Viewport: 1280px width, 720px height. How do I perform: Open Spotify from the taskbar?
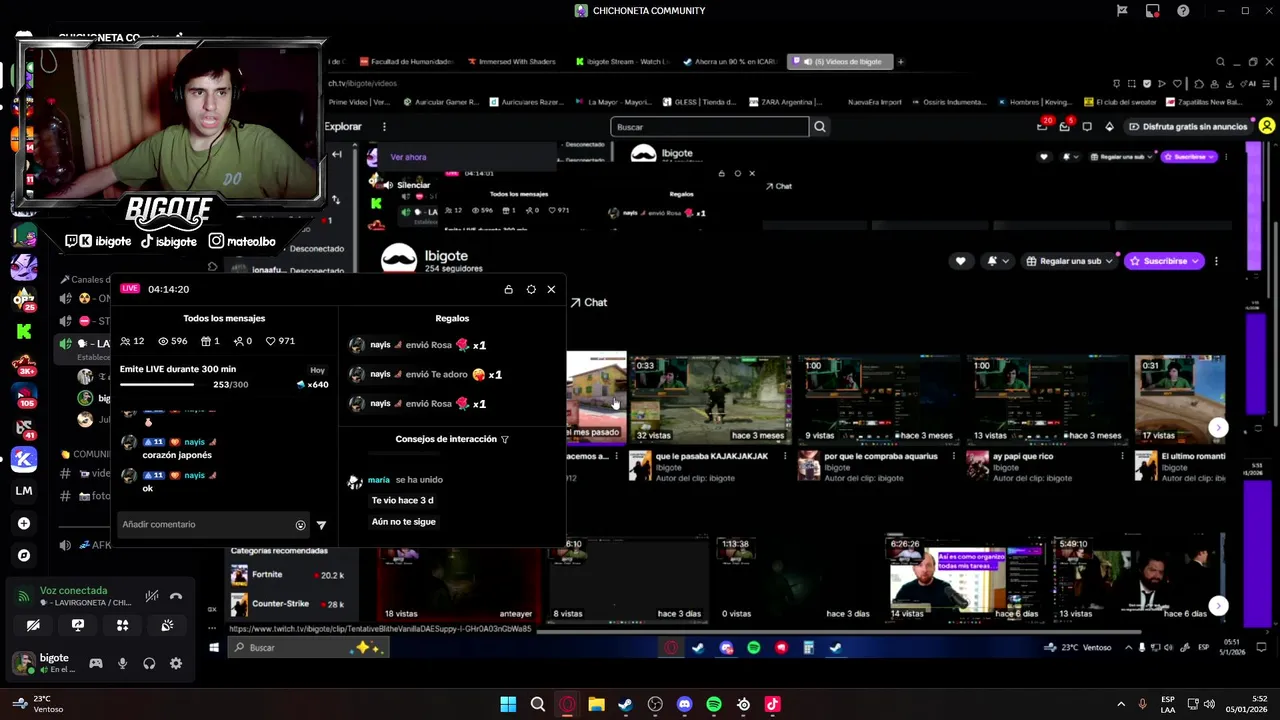coord(713,704)
